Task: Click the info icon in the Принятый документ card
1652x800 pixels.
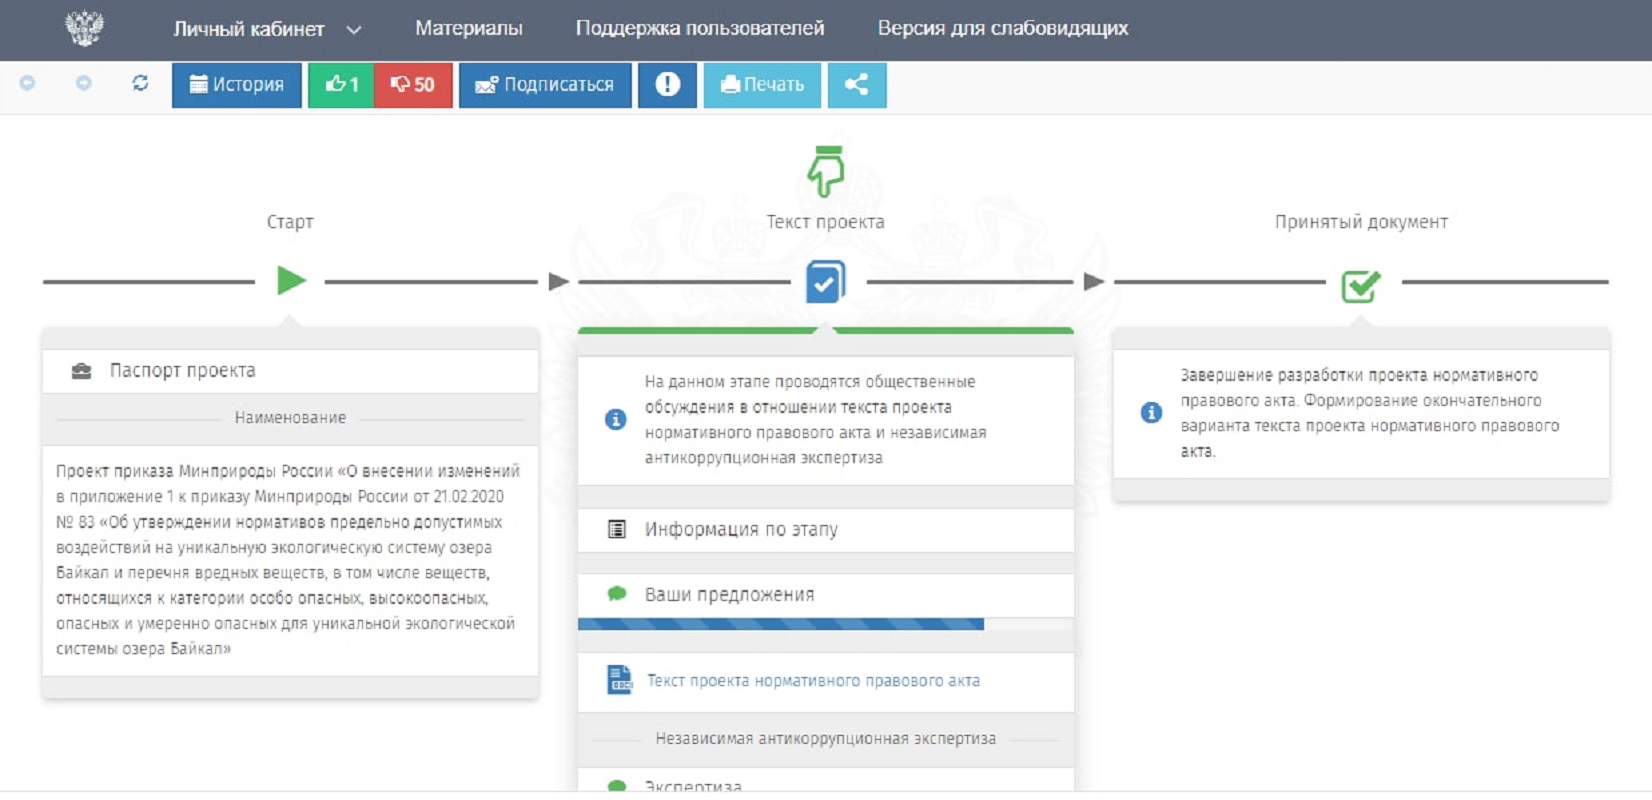Action: pos(1152,413)
